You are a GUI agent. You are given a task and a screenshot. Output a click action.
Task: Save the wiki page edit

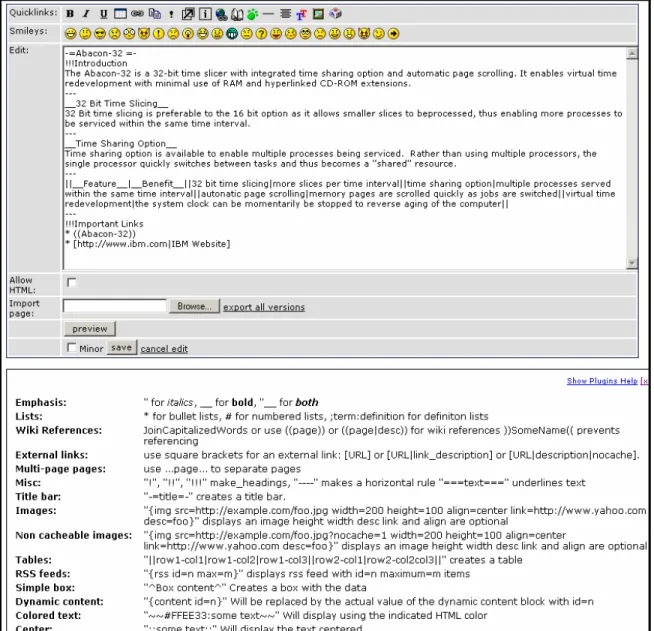click(121, 347)
